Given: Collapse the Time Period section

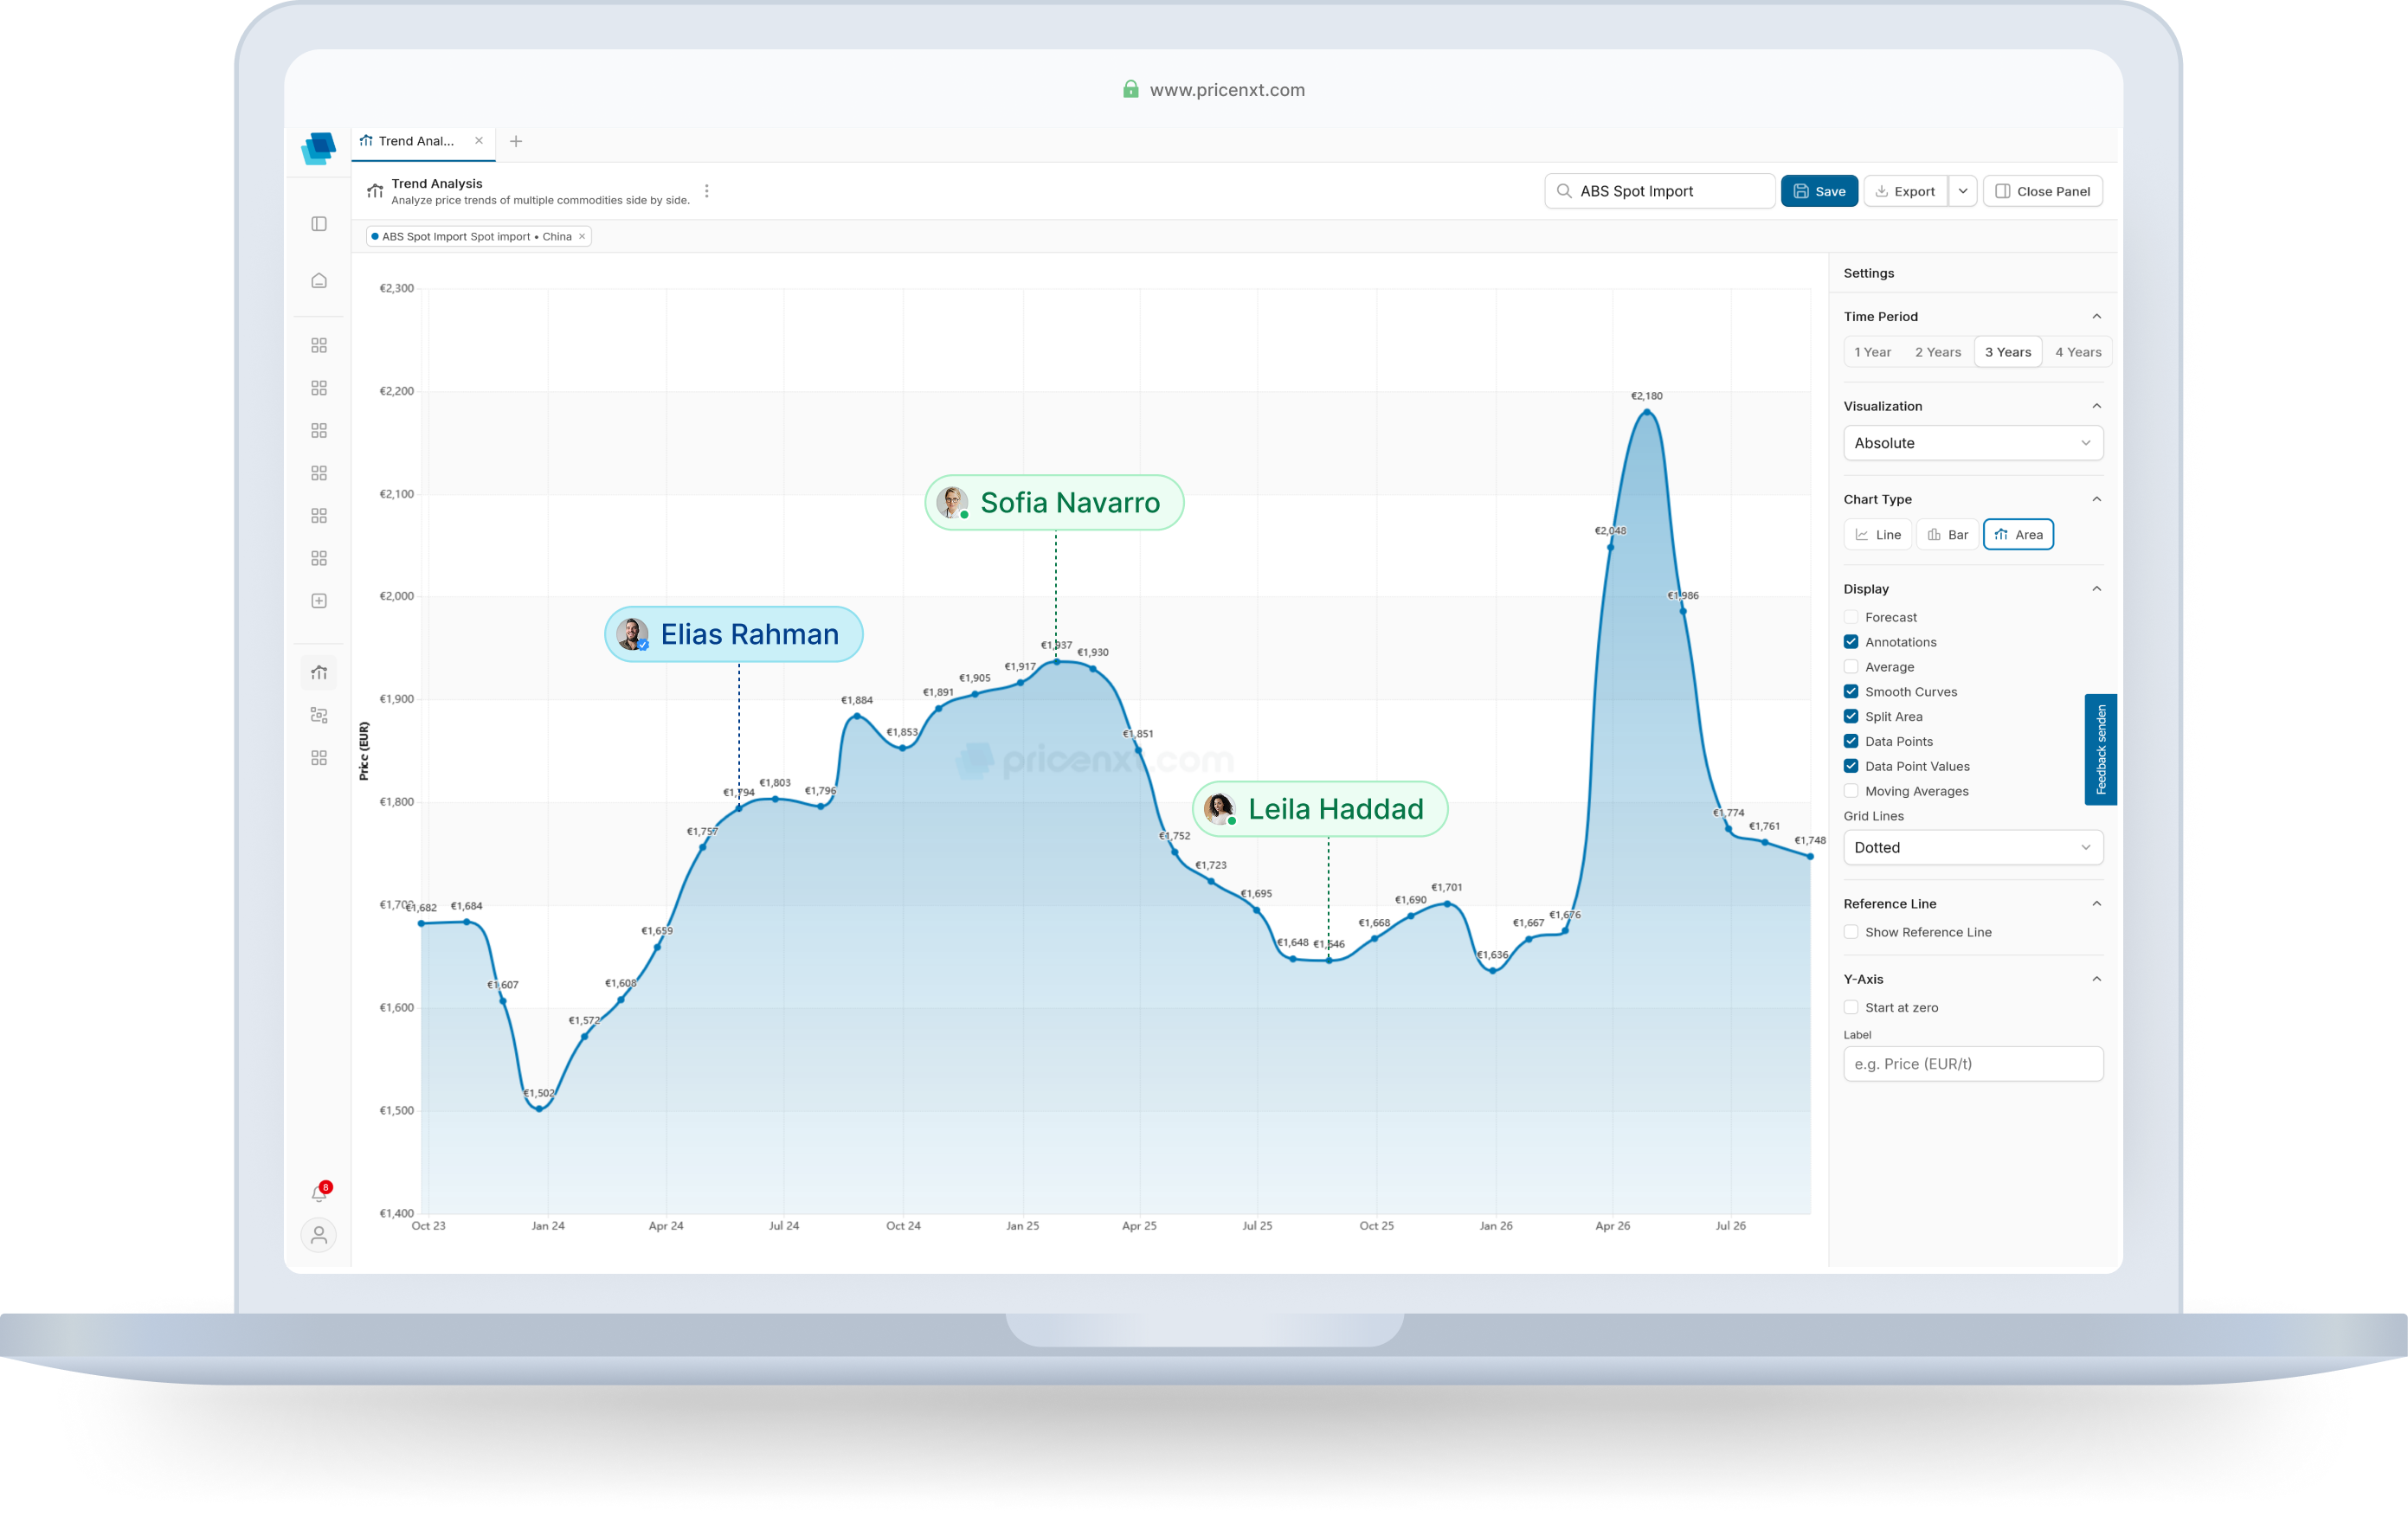Looking at the screenshot, I should coord(2097,316).
